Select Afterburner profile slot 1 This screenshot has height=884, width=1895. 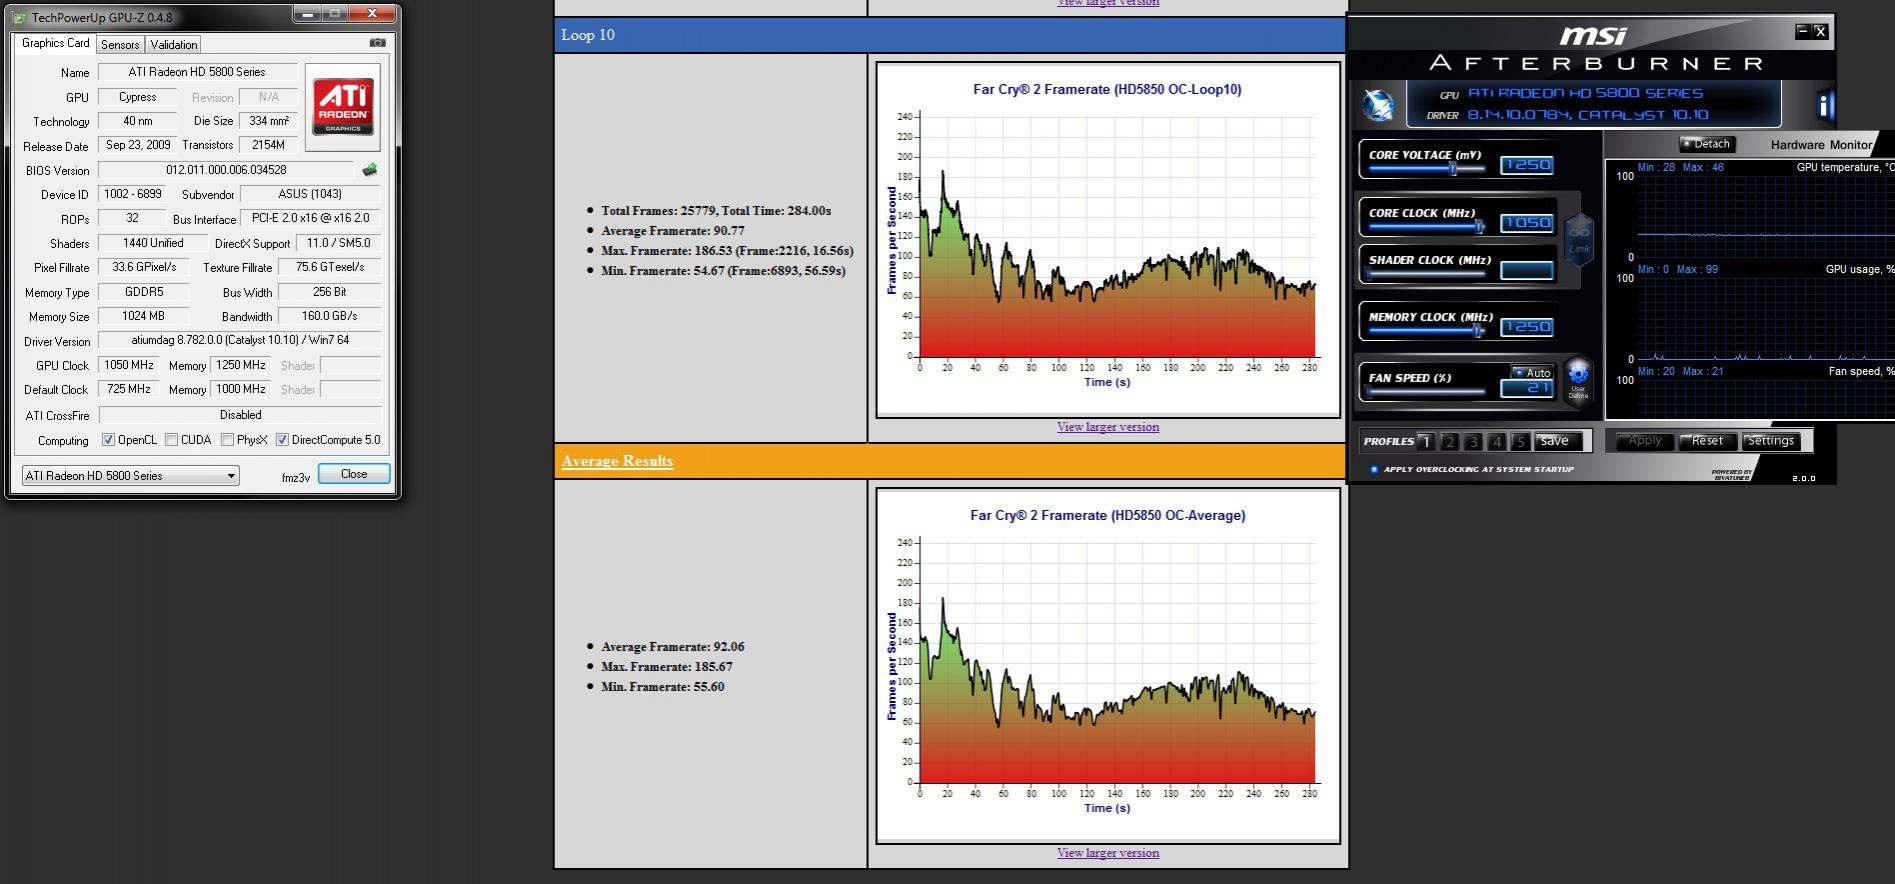[1426, 441]
